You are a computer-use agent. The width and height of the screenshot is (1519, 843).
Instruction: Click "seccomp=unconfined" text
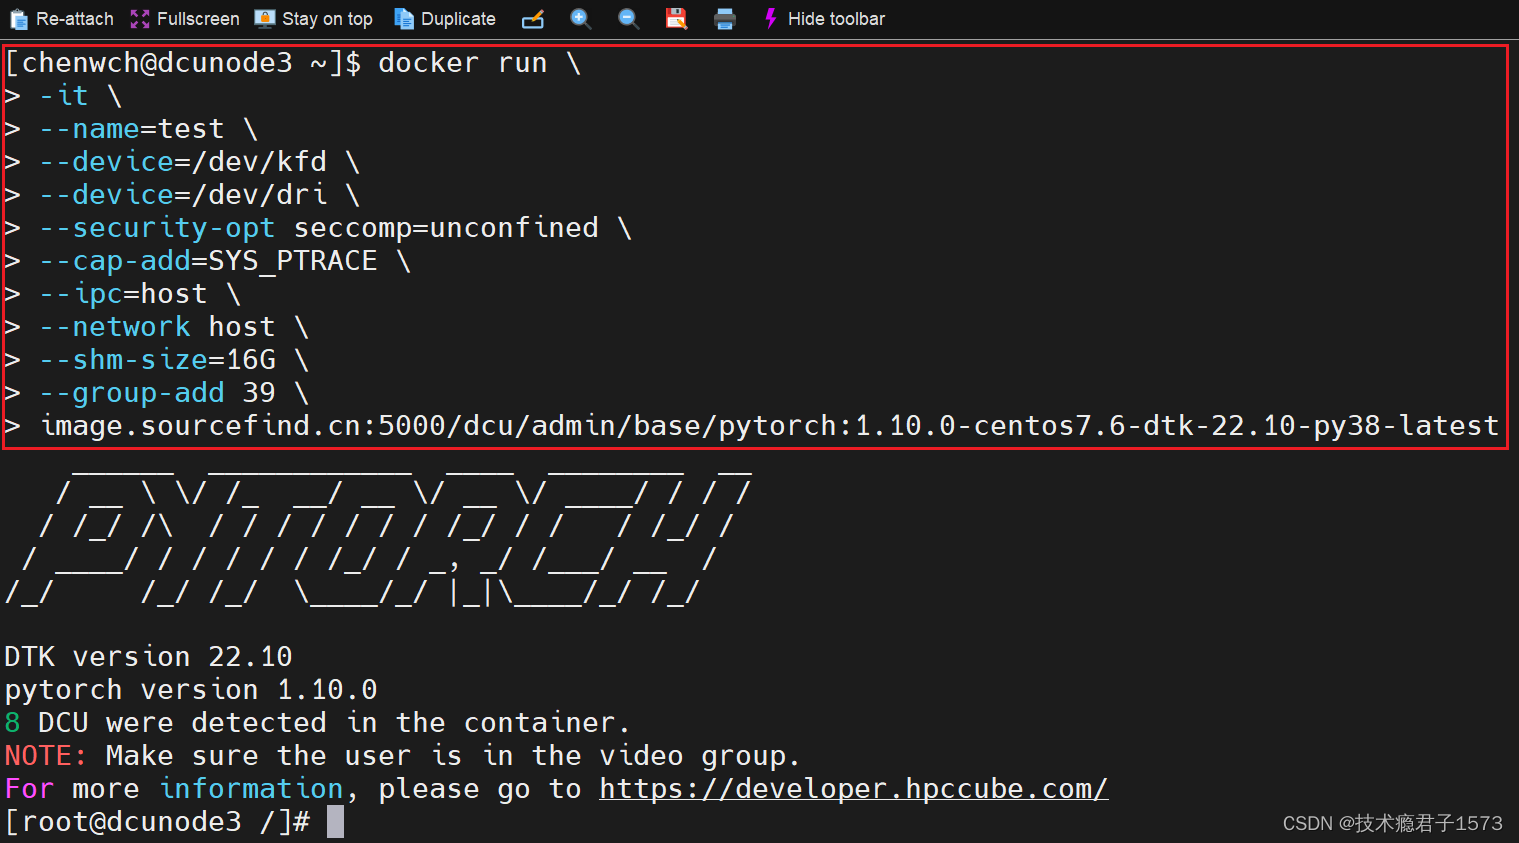pos(446,228)
